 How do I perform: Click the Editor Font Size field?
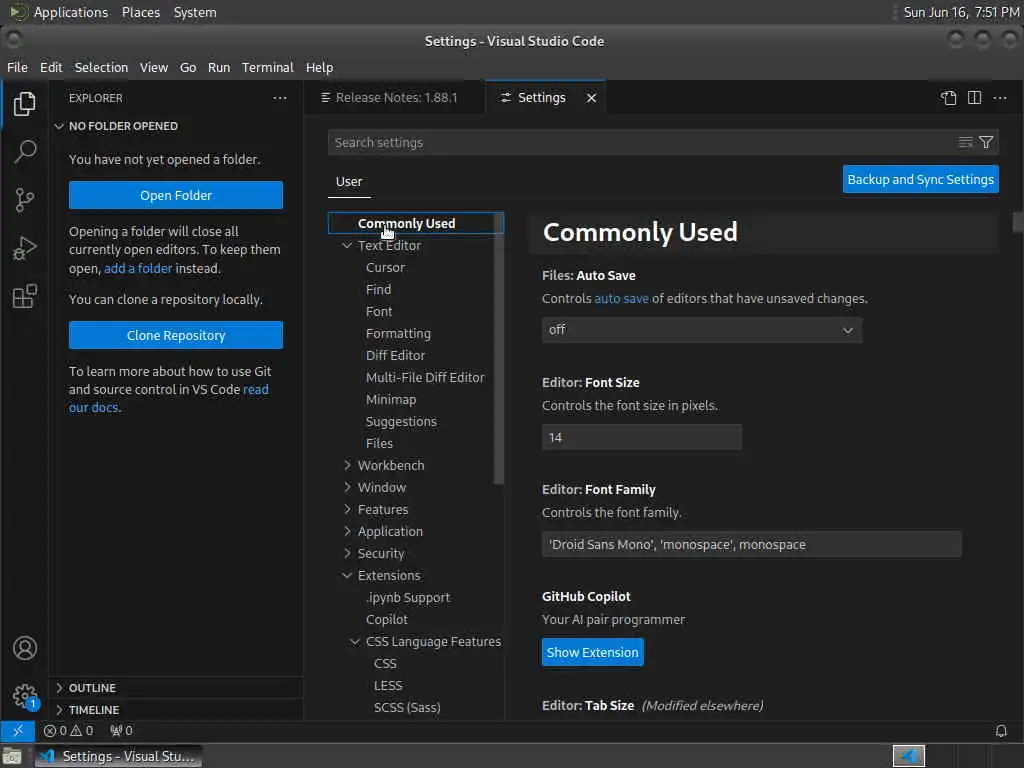[641, 437]
